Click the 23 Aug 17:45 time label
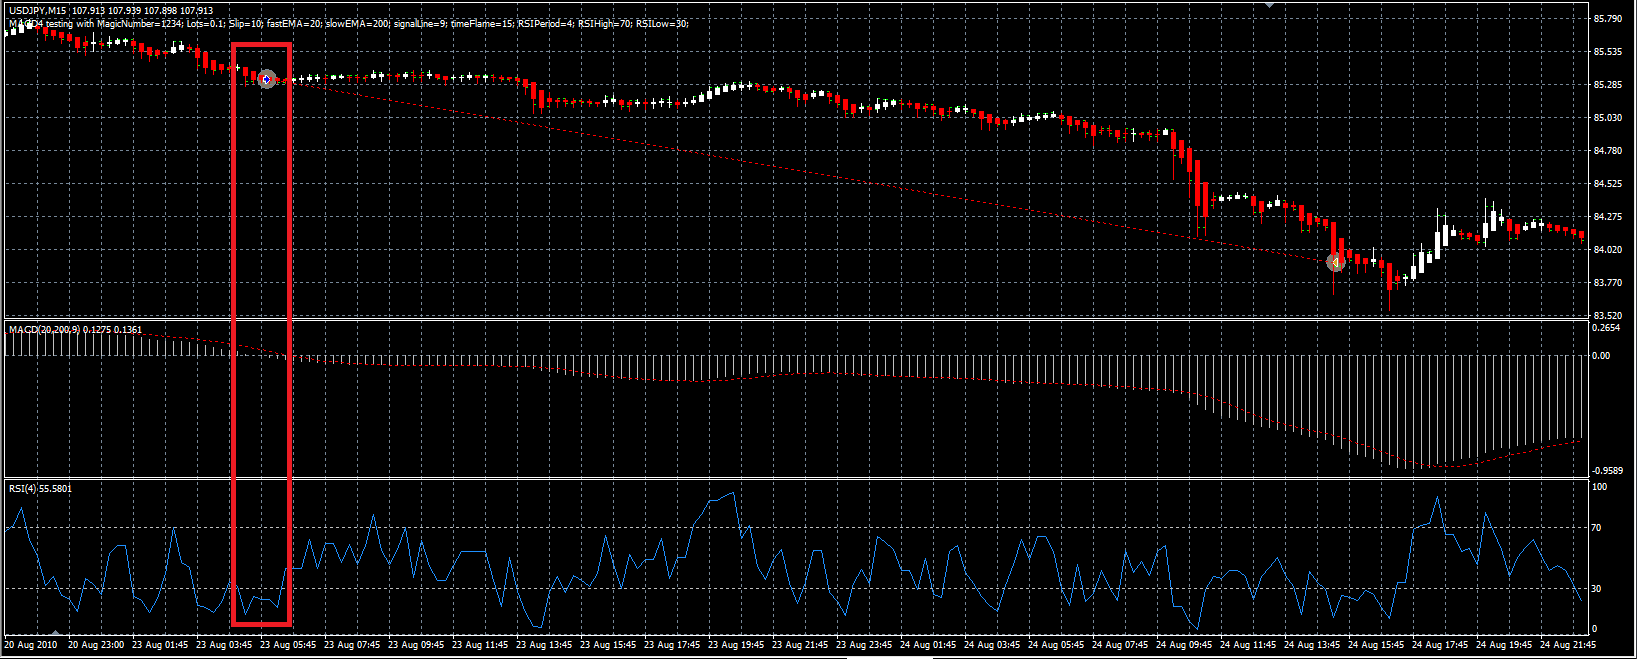 click(x=672, y=645)
